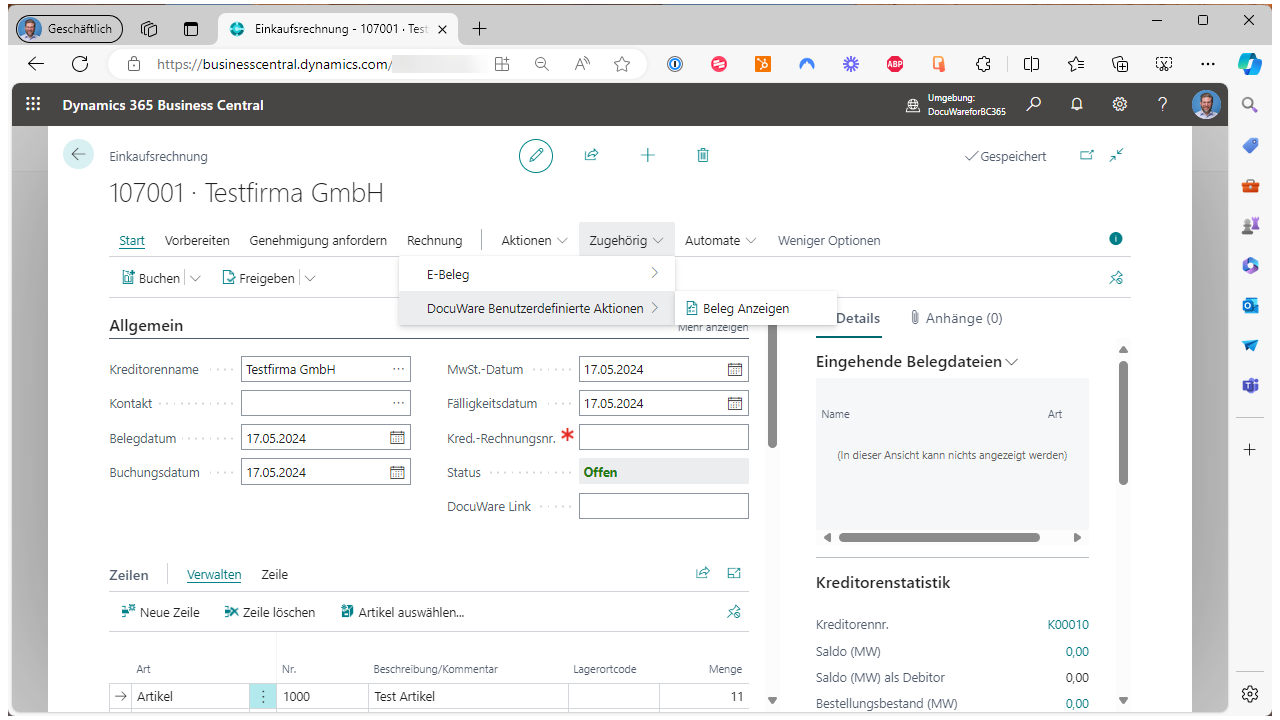1280x720 pixels.
Task: Click horizontal scrollbar in Eingehende Belegdateien
Action: (x=939, y=537)
